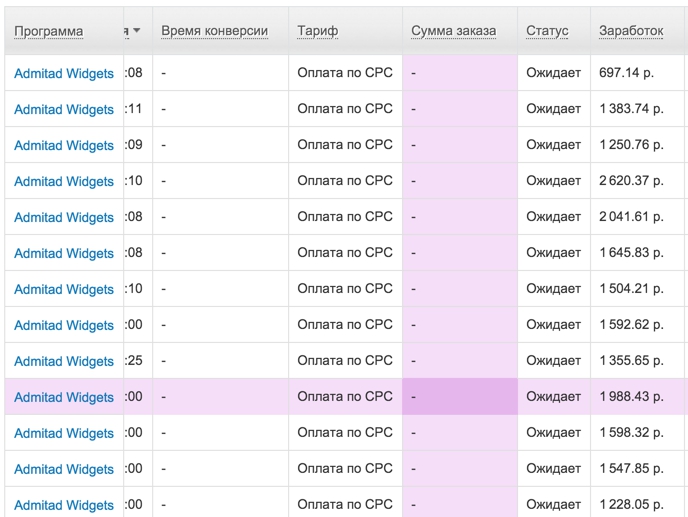
Task: Open Admitad Widgets link in the 697.14 р. row
Action: (x=64, y=73)
